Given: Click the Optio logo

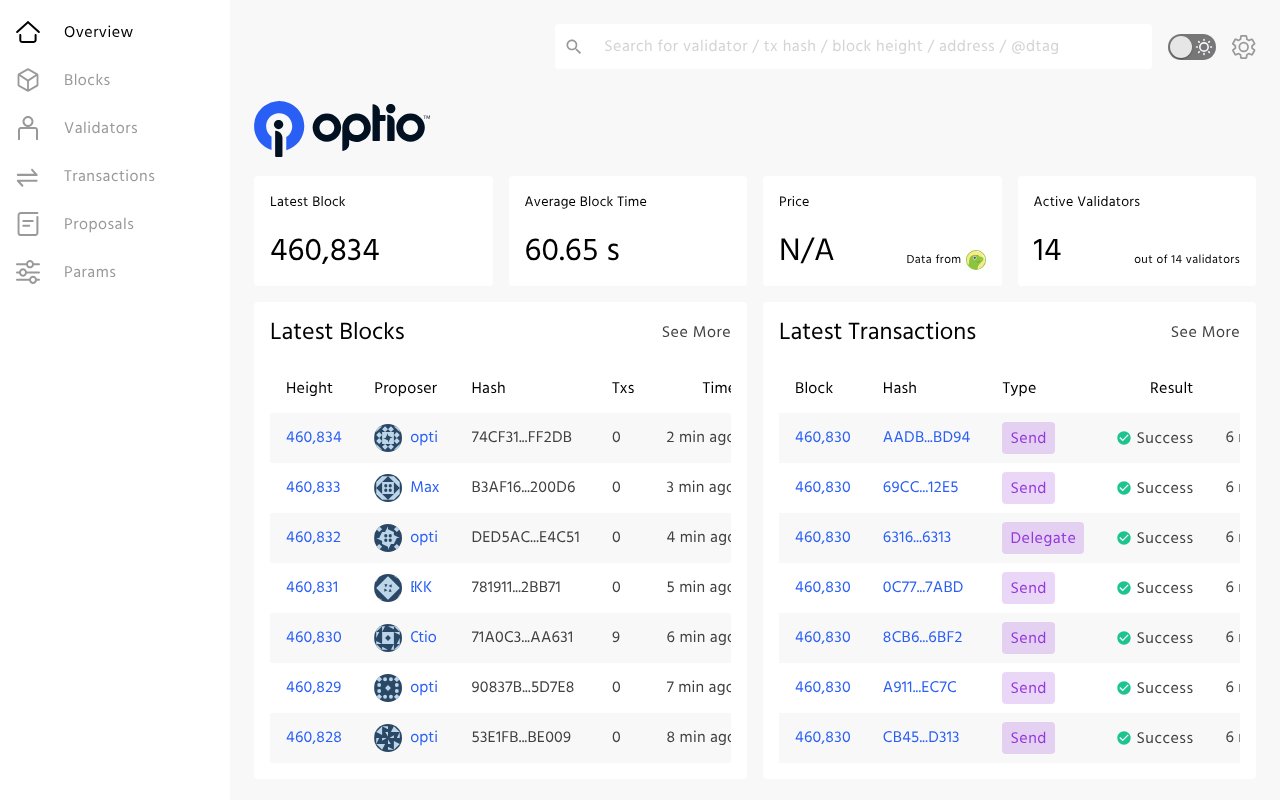Looking at the screenshot, I should [341, 128].
